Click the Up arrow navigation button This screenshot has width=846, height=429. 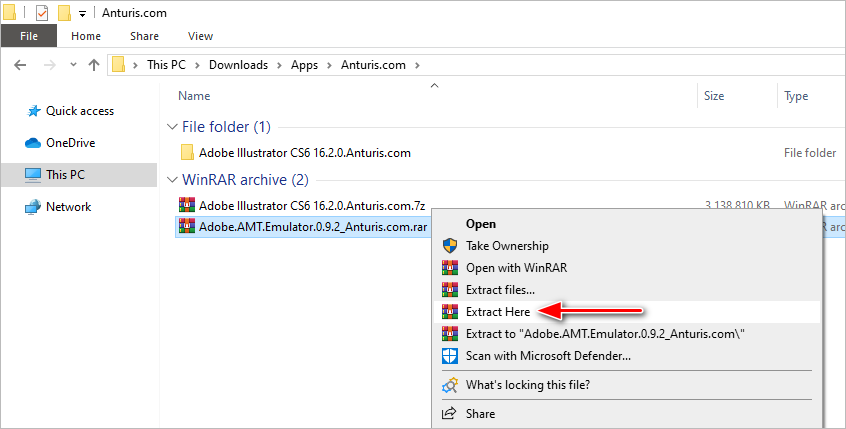tap(94, 65)
